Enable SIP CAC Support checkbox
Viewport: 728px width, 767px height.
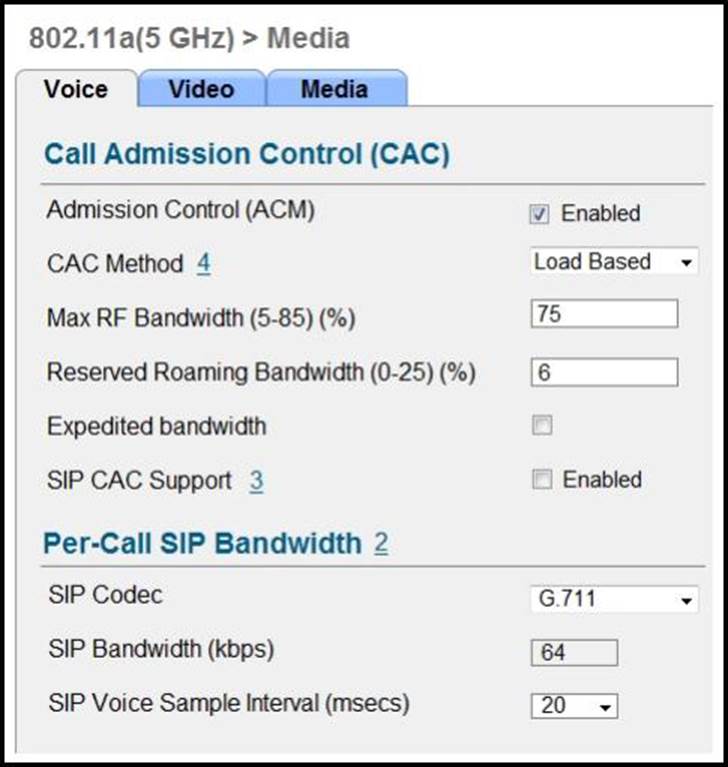(542, 479)
